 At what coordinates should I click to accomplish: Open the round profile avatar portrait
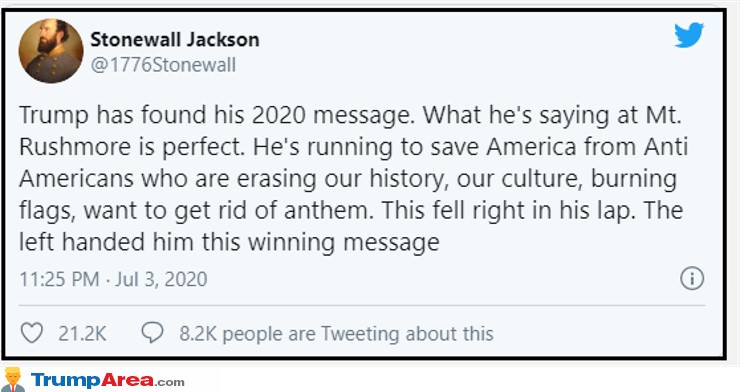tap(51, 51)
